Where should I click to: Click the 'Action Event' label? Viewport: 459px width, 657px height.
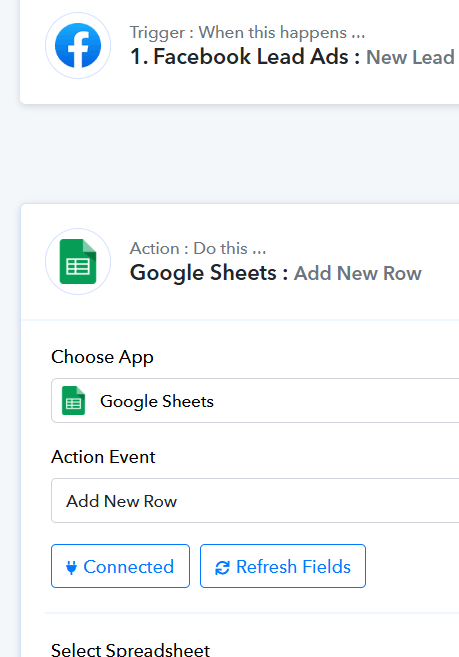[x=103, y=457]
